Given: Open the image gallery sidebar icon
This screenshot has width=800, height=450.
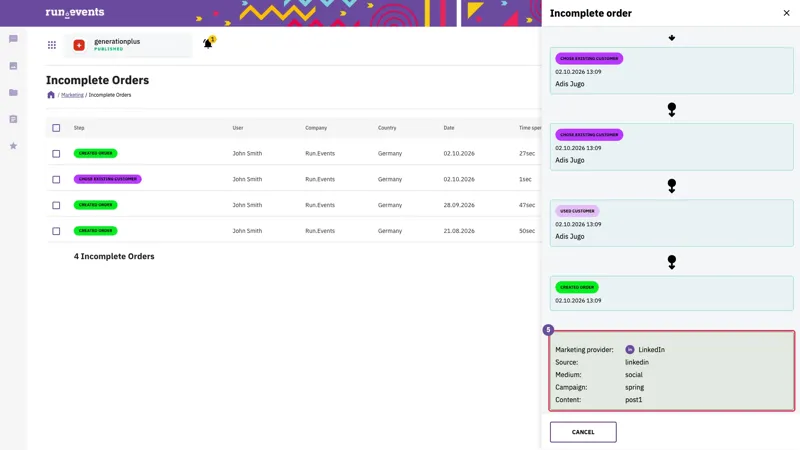Looking at the screenshot, I should click(13, 66).
